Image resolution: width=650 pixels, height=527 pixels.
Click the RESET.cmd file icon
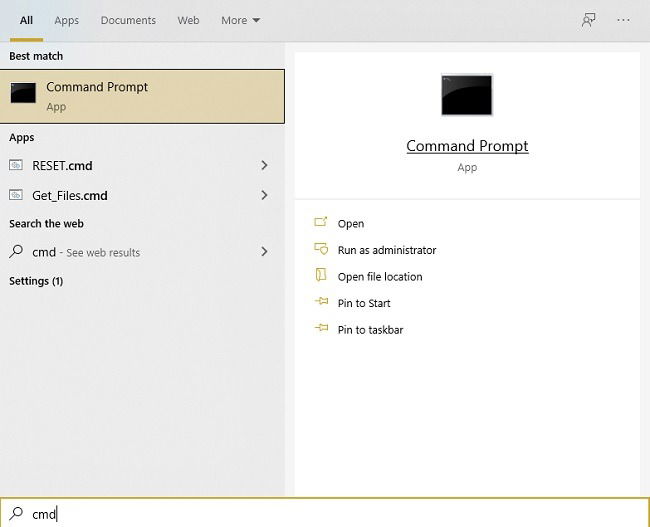pos(16,165)
